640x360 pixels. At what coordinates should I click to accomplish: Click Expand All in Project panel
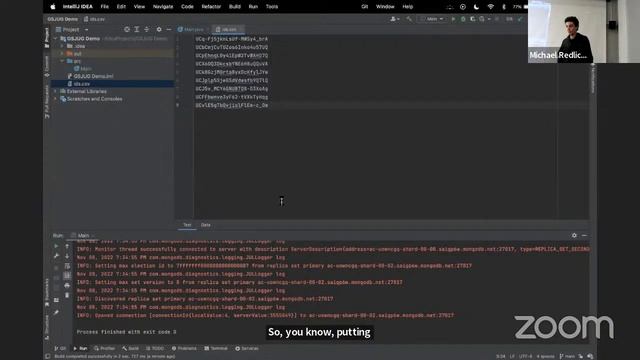point(137,29)
